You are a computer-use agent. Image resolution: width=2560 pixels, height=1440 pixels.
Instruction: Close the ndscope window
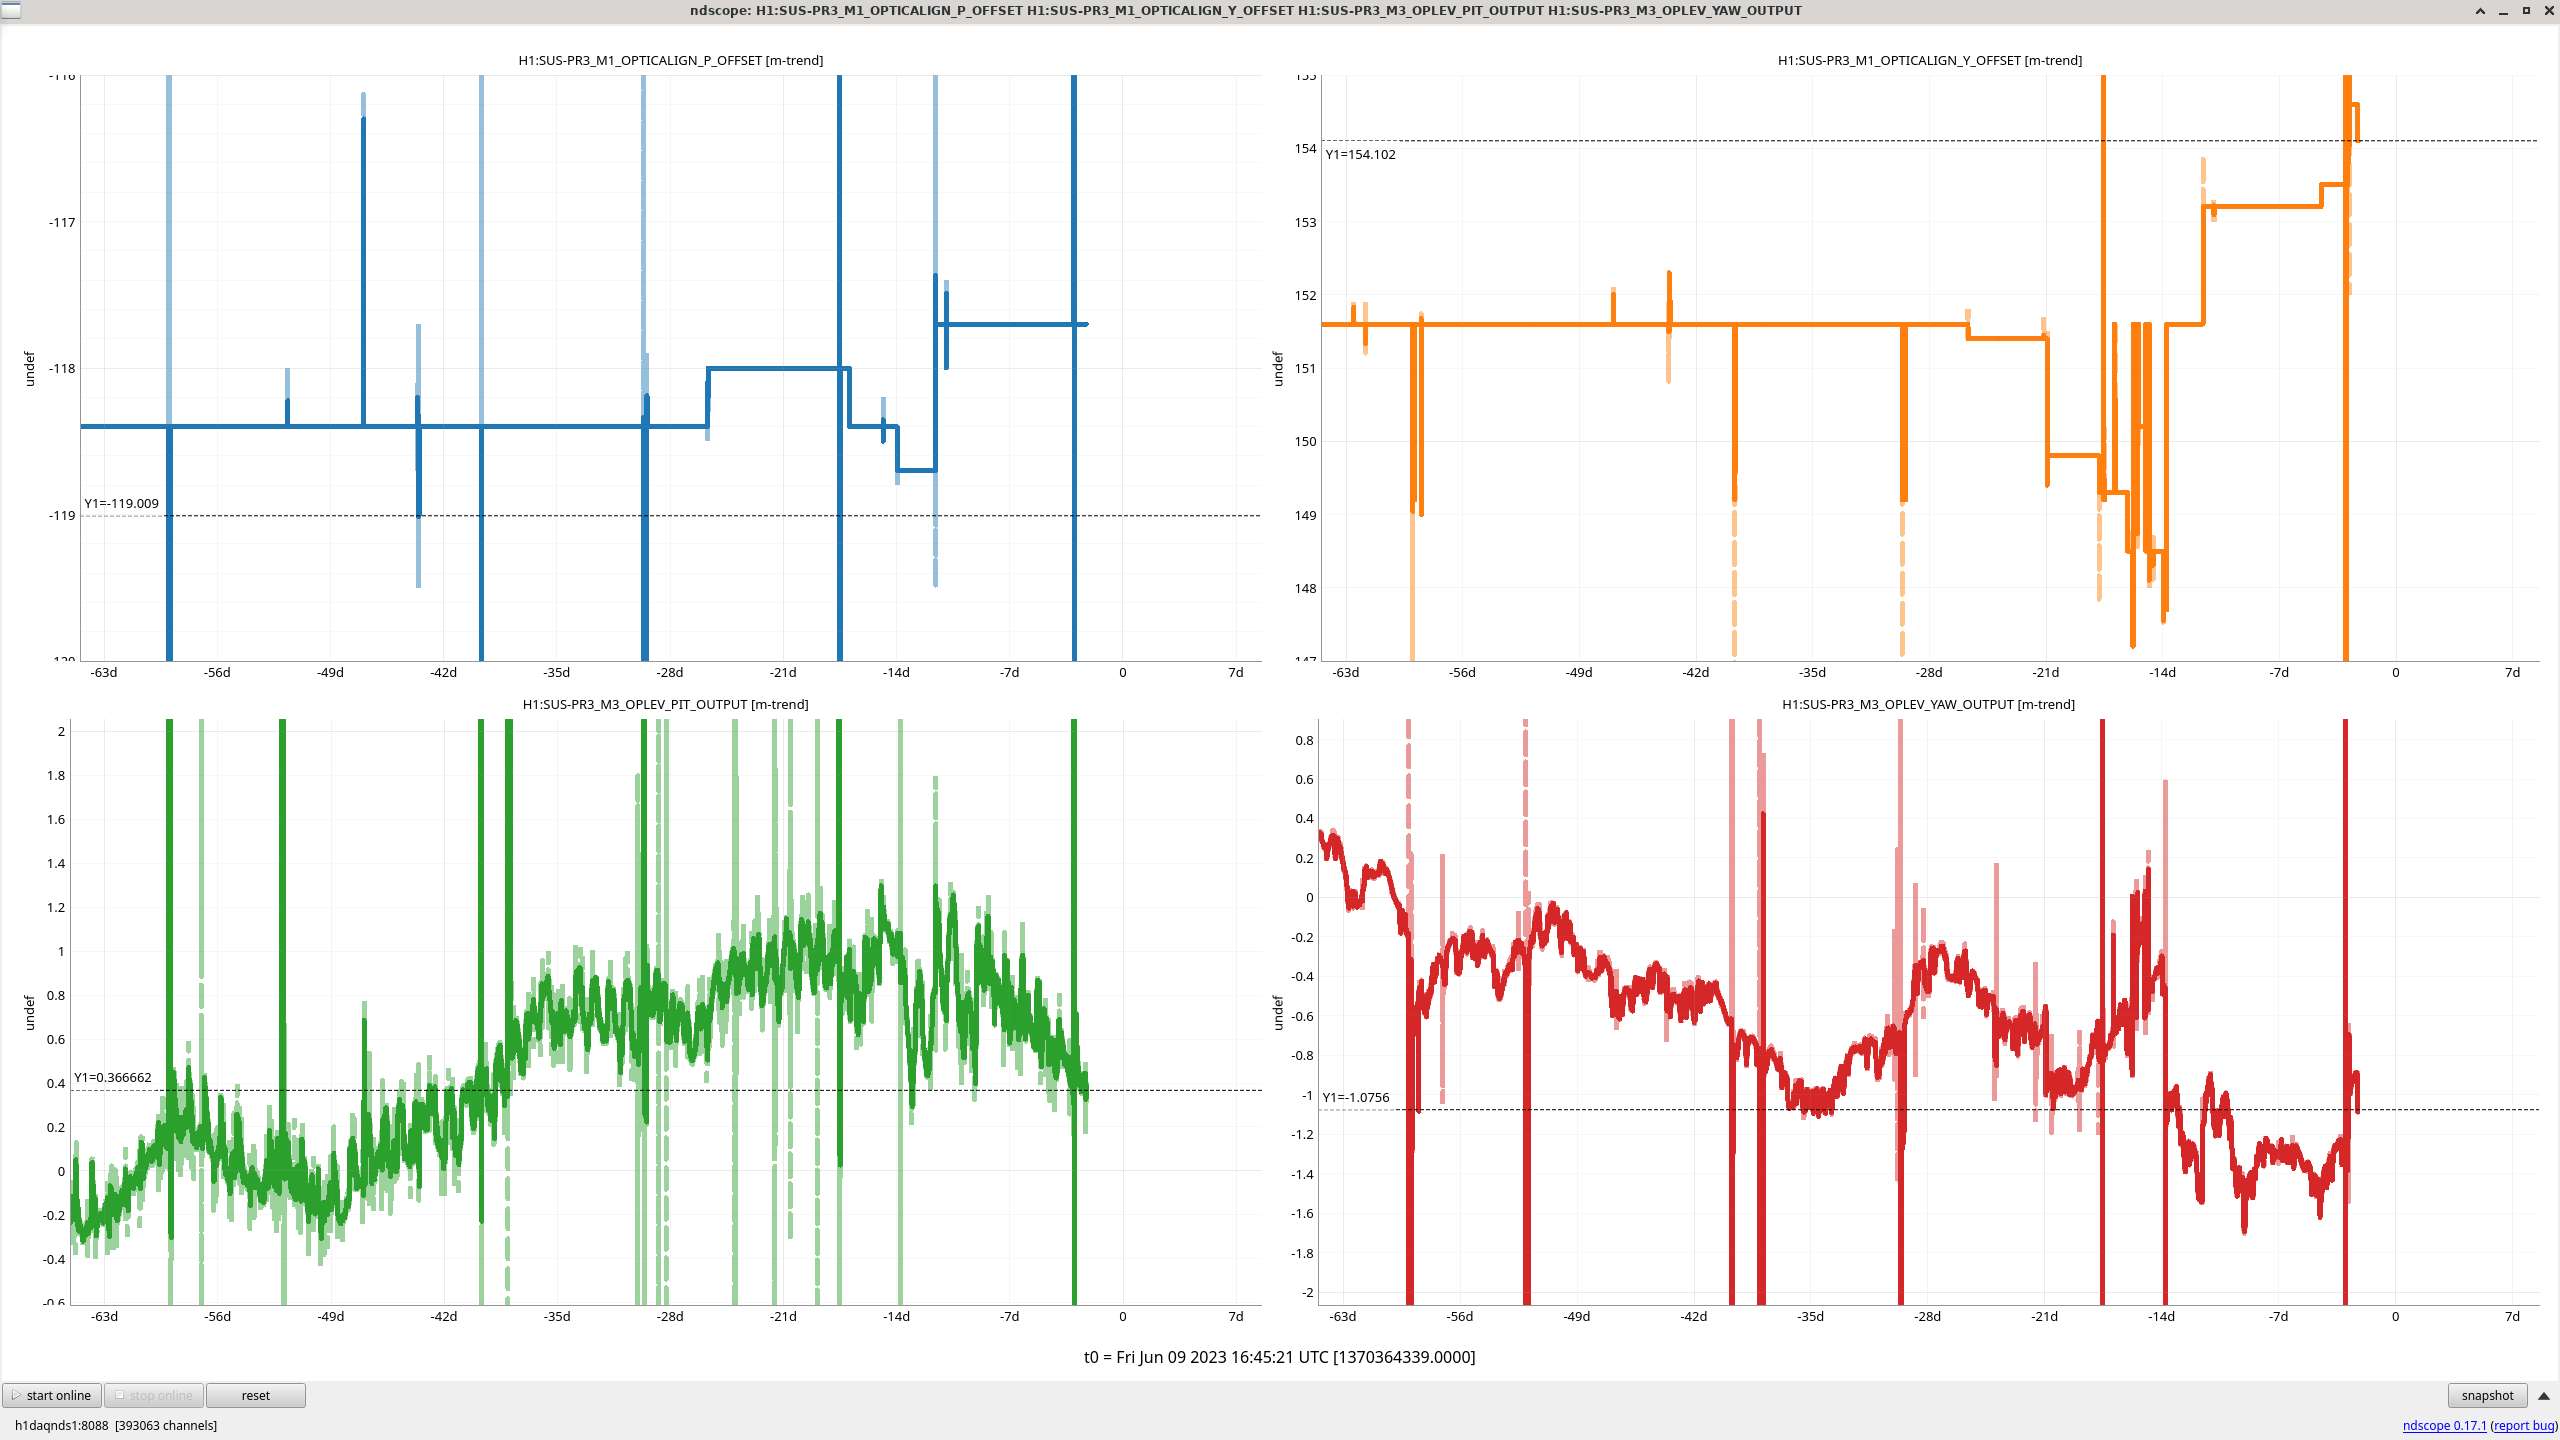click(x=2547, y=11)
